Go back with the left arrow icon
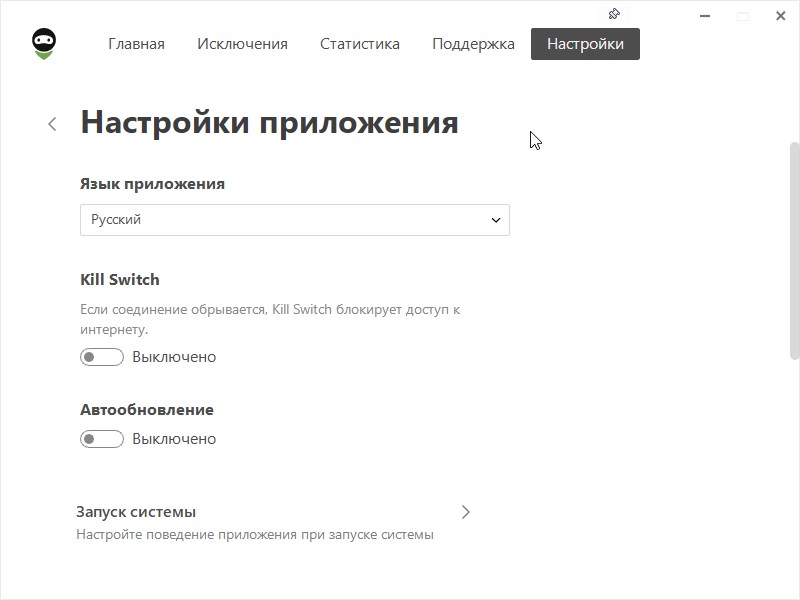Viewport: 800px width, 600px height. pos(52,124)
